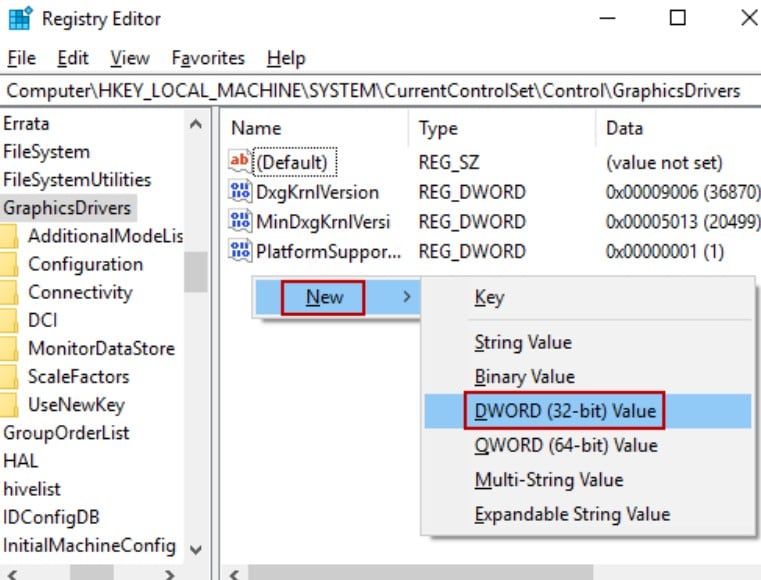Click the values pane horizontal scrollbar thumb
The width and height of the screenshot is (761, 580).
tap(421, 574)
